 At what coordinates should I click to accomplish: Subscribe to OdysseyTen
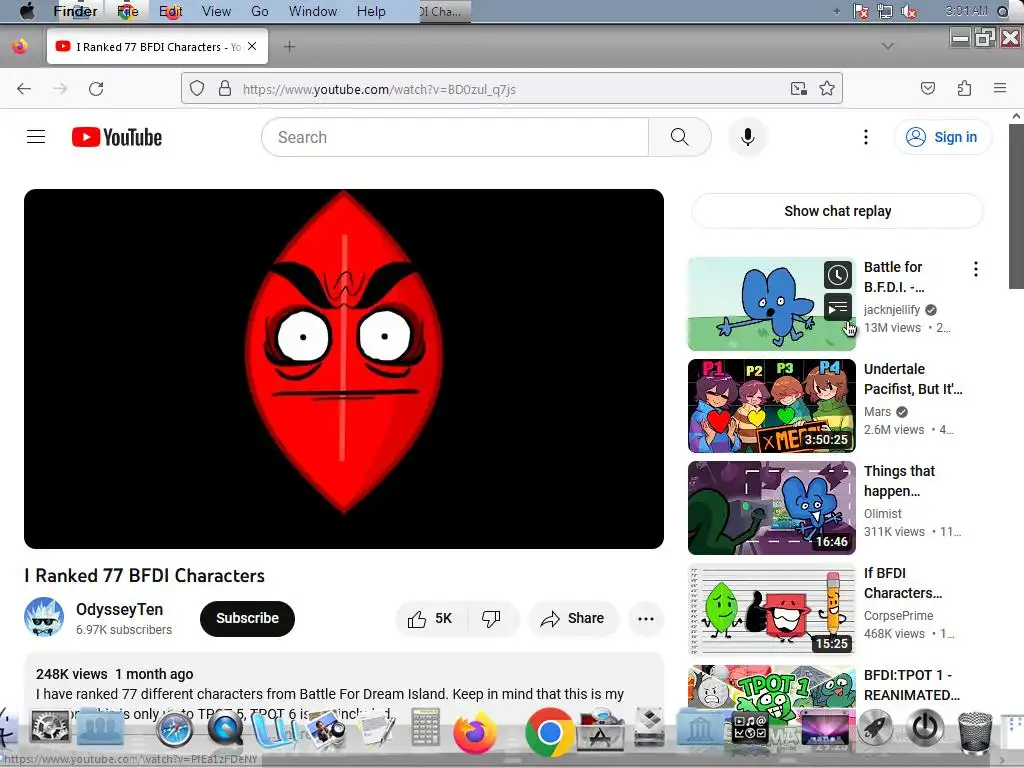[x=248, y=618]
